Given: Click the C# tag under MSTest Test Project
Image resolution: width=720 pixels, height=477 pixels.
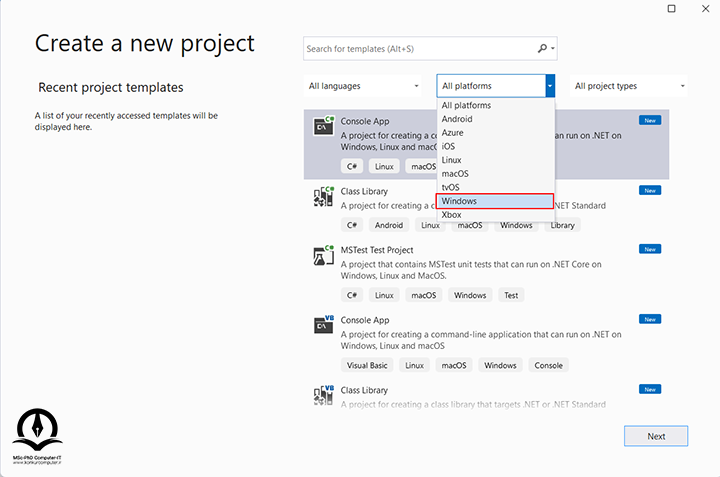Looking at the screenshot, I should pos(352,295).
